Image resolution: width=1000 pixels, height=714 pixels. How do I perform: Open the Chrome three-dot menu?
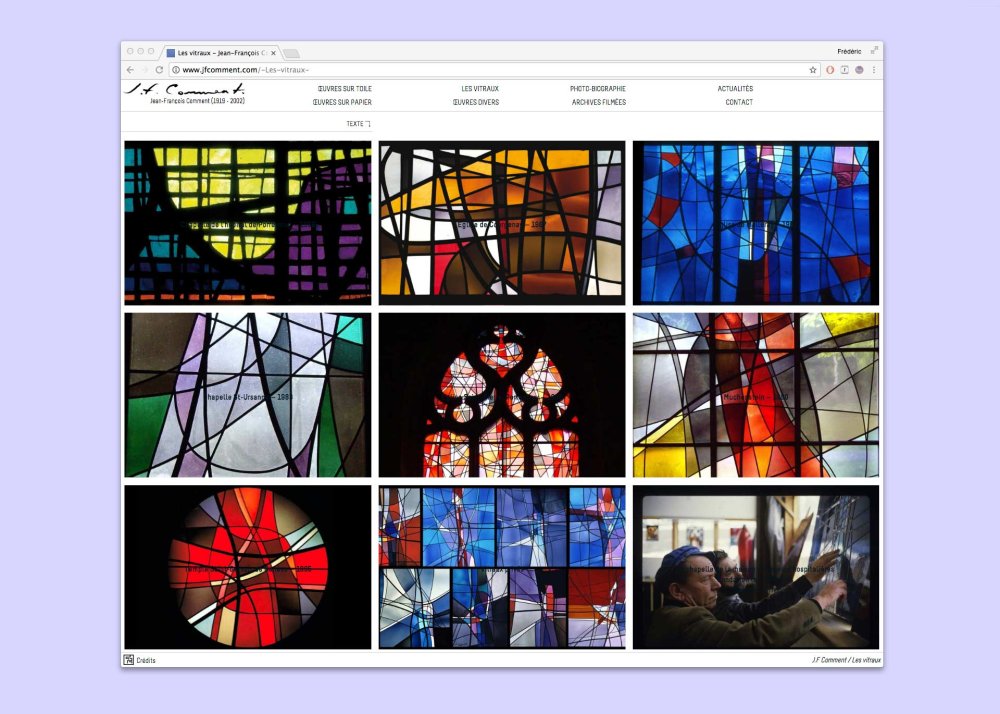[x=874, y=70]
